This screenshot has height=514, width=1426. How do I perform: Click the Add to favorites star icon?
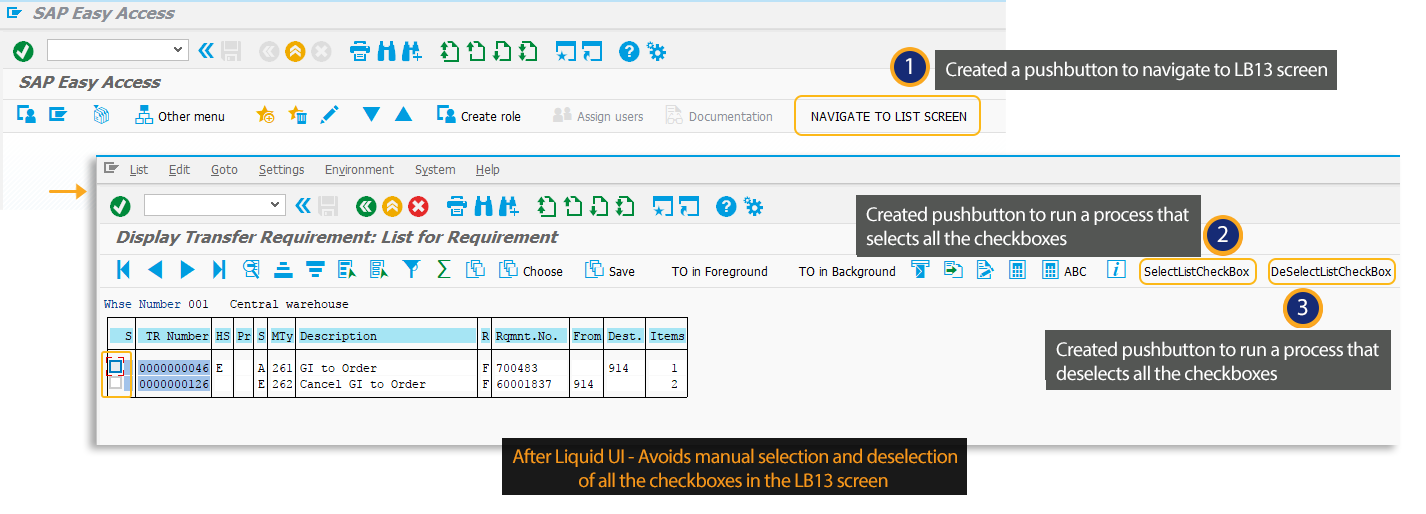[265, 116]
